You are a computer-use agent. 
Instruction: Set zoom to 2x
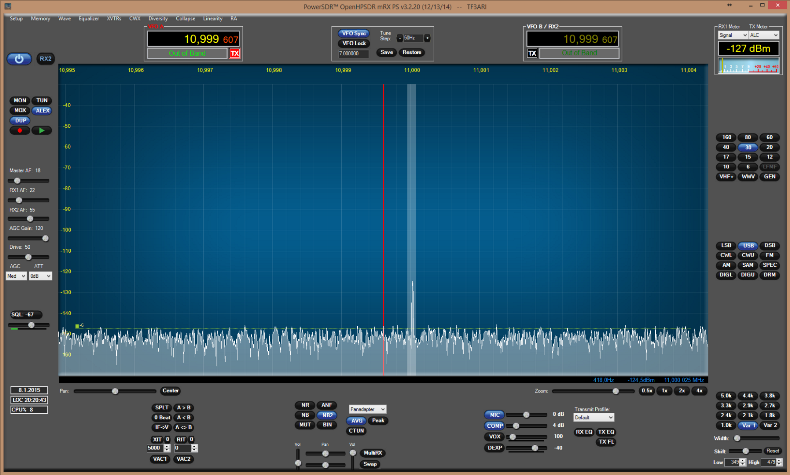682,391
